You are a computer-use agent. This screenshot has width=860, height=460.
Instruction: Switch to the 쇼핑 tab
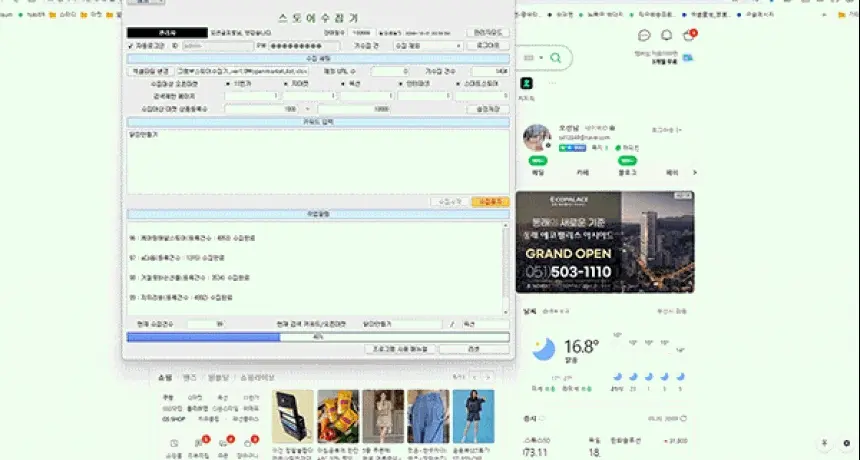pos(165,378)
